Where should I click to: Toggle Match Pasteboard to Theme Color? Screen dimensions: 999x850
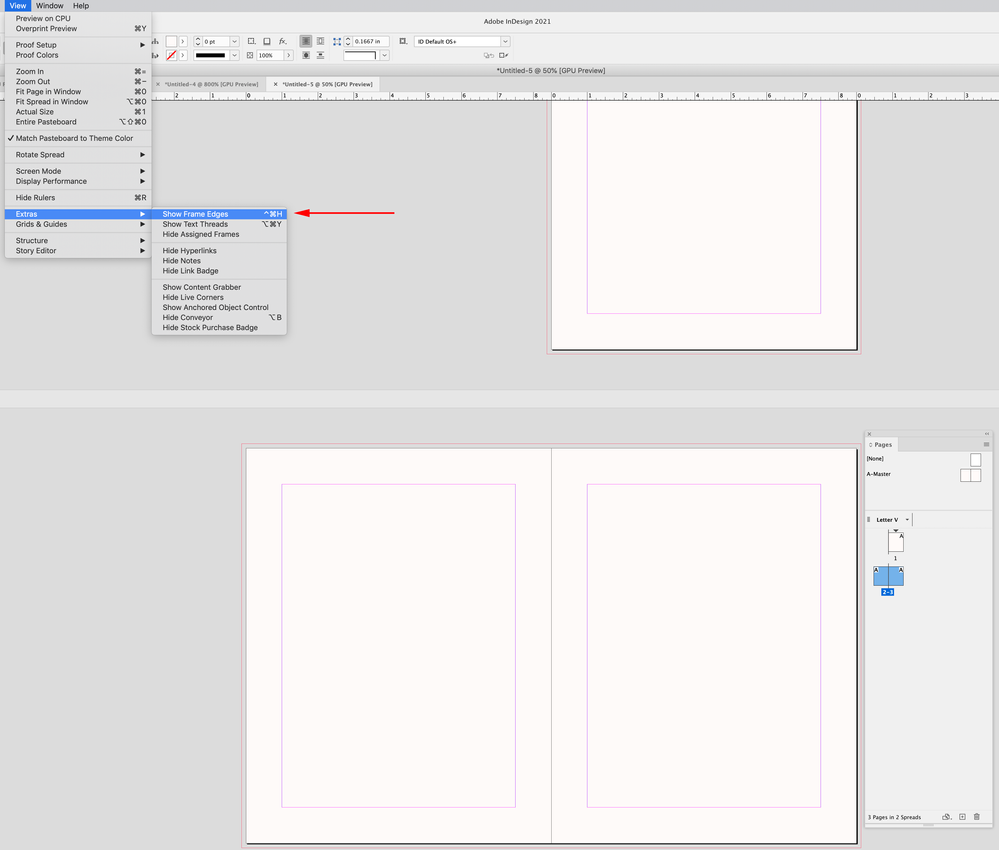click(74, 138)
